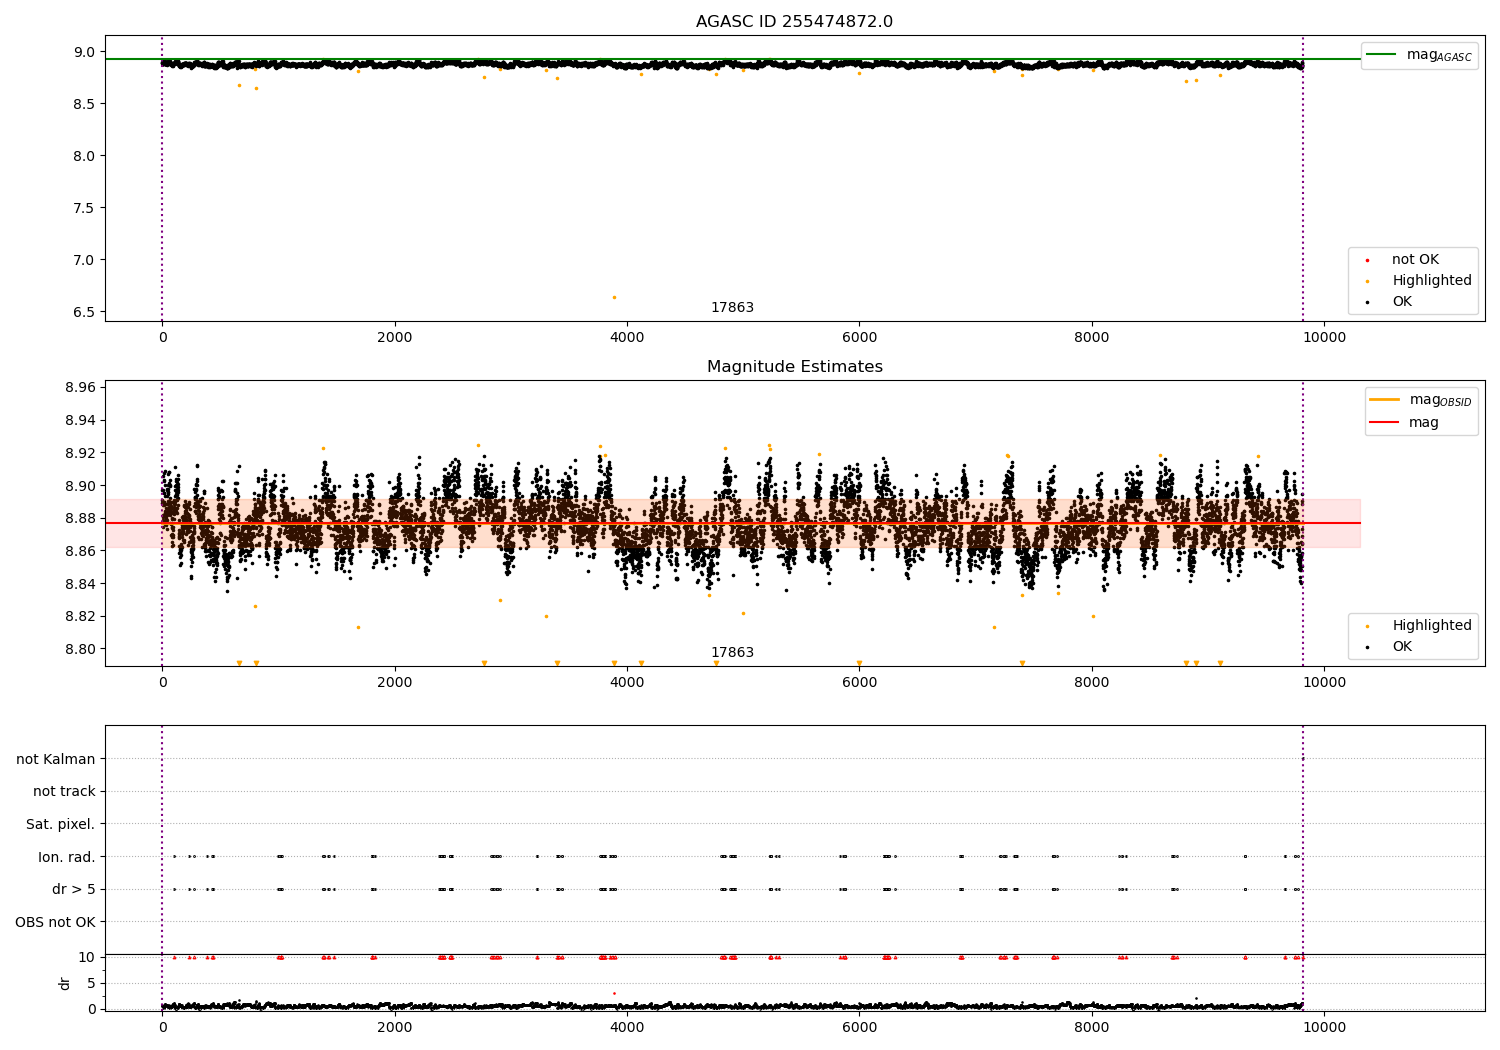The image size is (1500, 1050).
Task: Click the "not track" row label
Action: tap(64, 792)
